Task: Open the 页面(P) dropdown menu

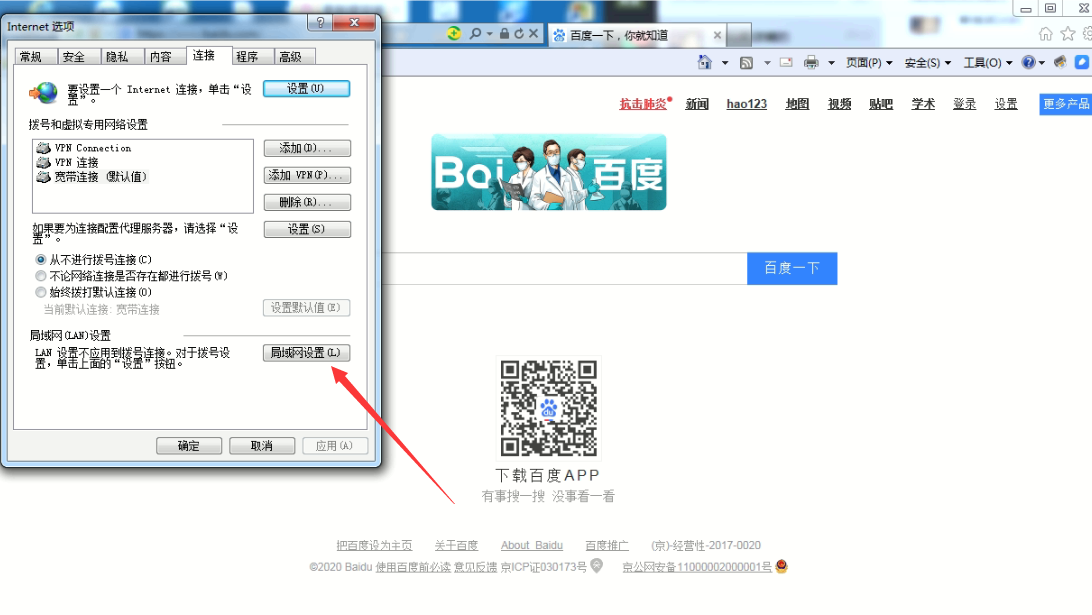Action: (869, 63)
